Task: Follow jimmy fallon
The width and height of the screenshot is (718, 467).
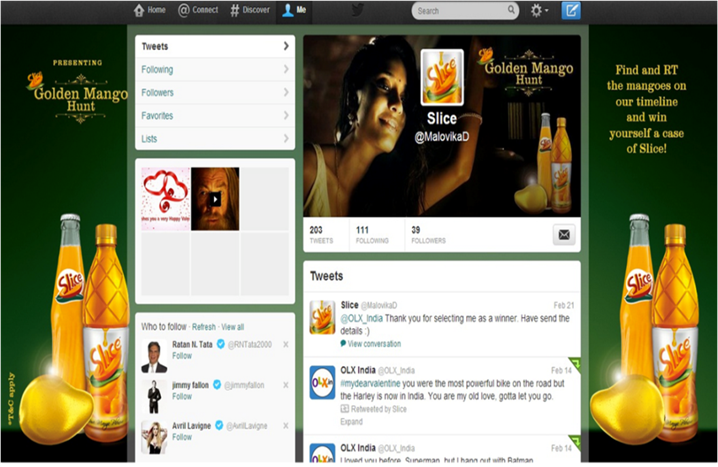Action: [182, 396]
